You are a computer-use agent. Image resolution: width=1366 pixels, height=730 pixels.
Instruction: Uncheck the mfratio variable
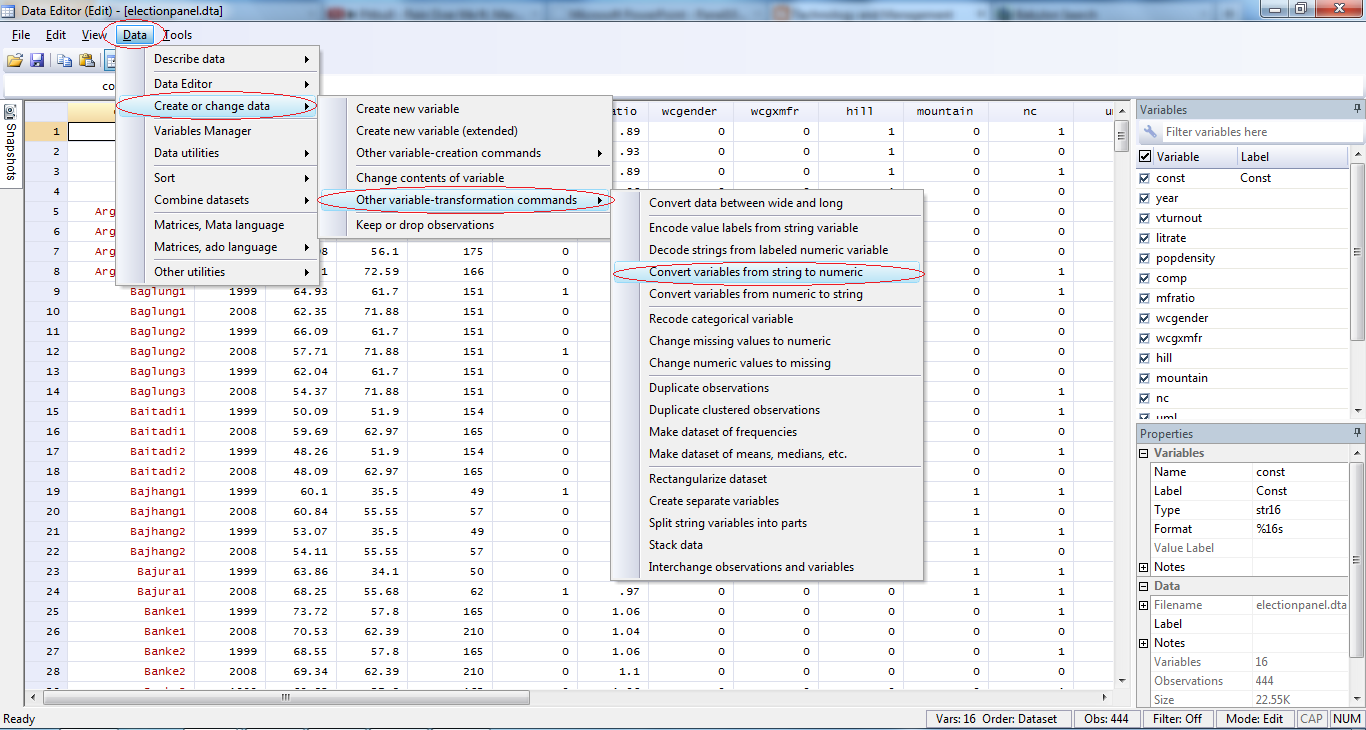(x=1146, y=297)
